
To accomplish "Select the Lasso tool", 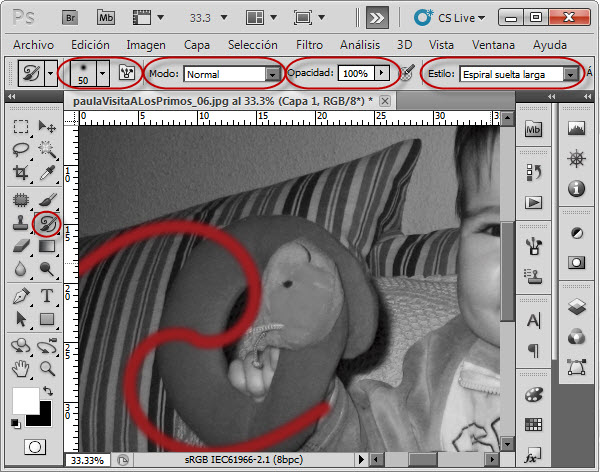I will [x=21, y=150].
